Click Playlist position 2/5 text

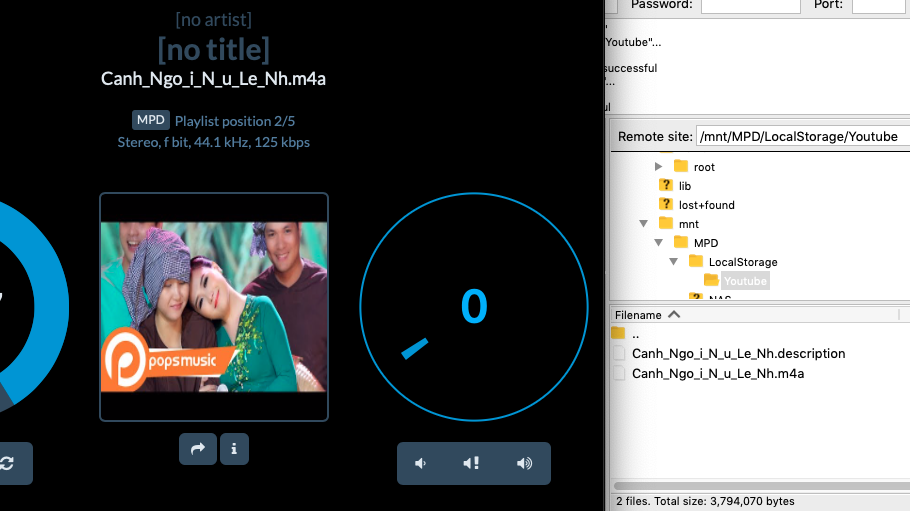coord(235,121)
